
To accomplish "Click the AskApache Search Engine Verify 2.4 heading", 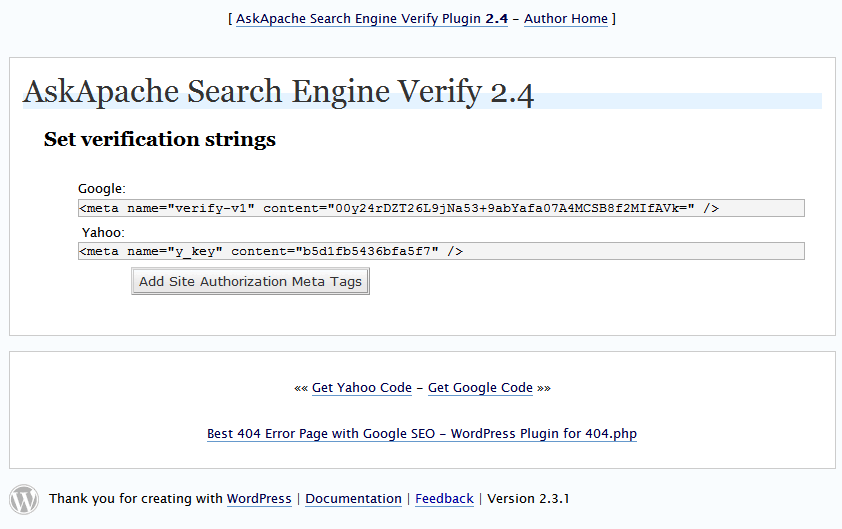I will [x=278, y=92].
